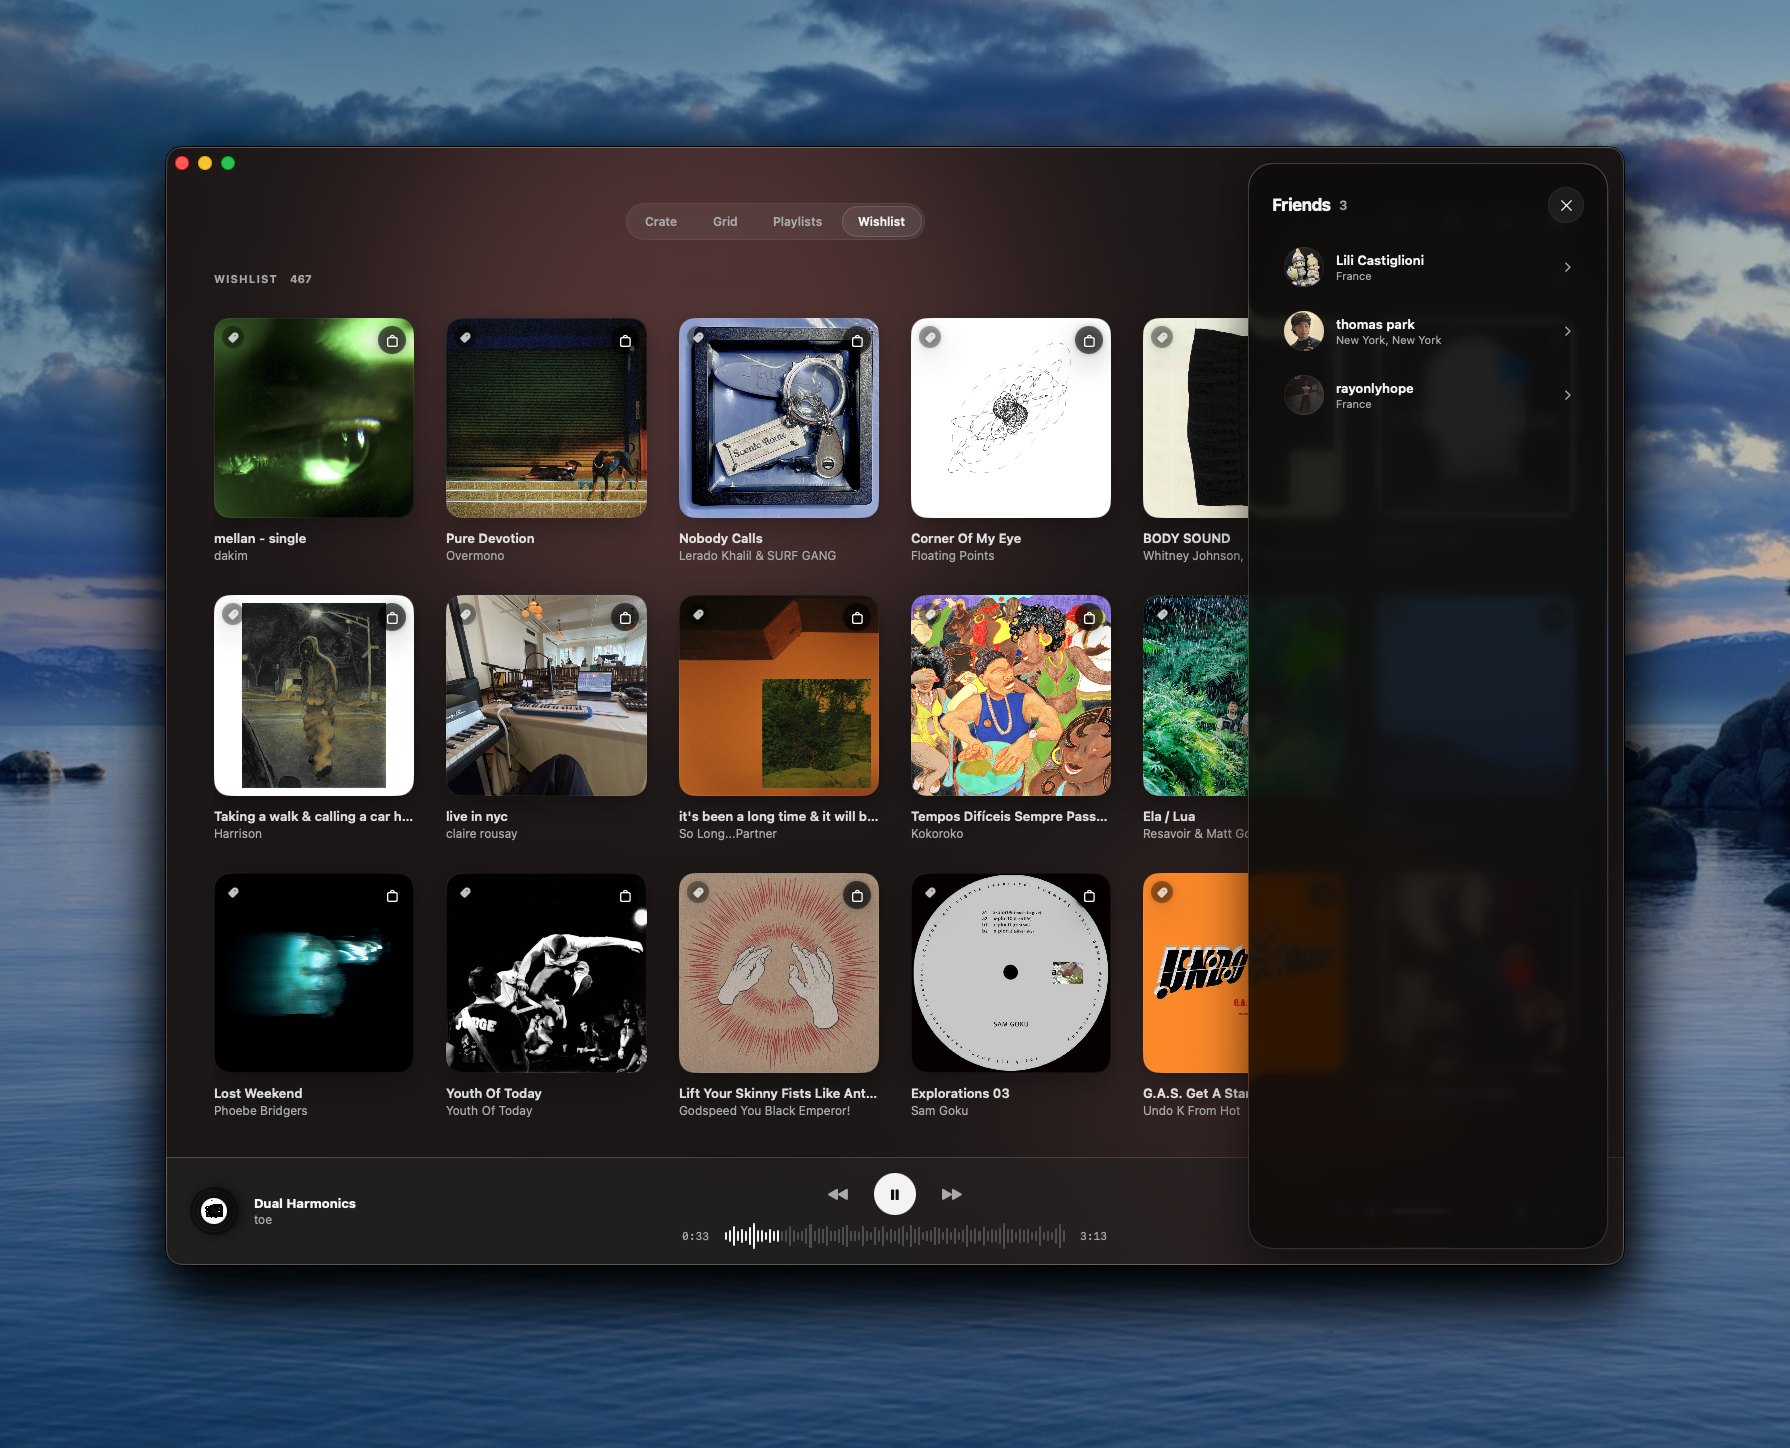Open the Playlists tab
Viewport: 1790px width, 1448px height.
tap(797, 222)
